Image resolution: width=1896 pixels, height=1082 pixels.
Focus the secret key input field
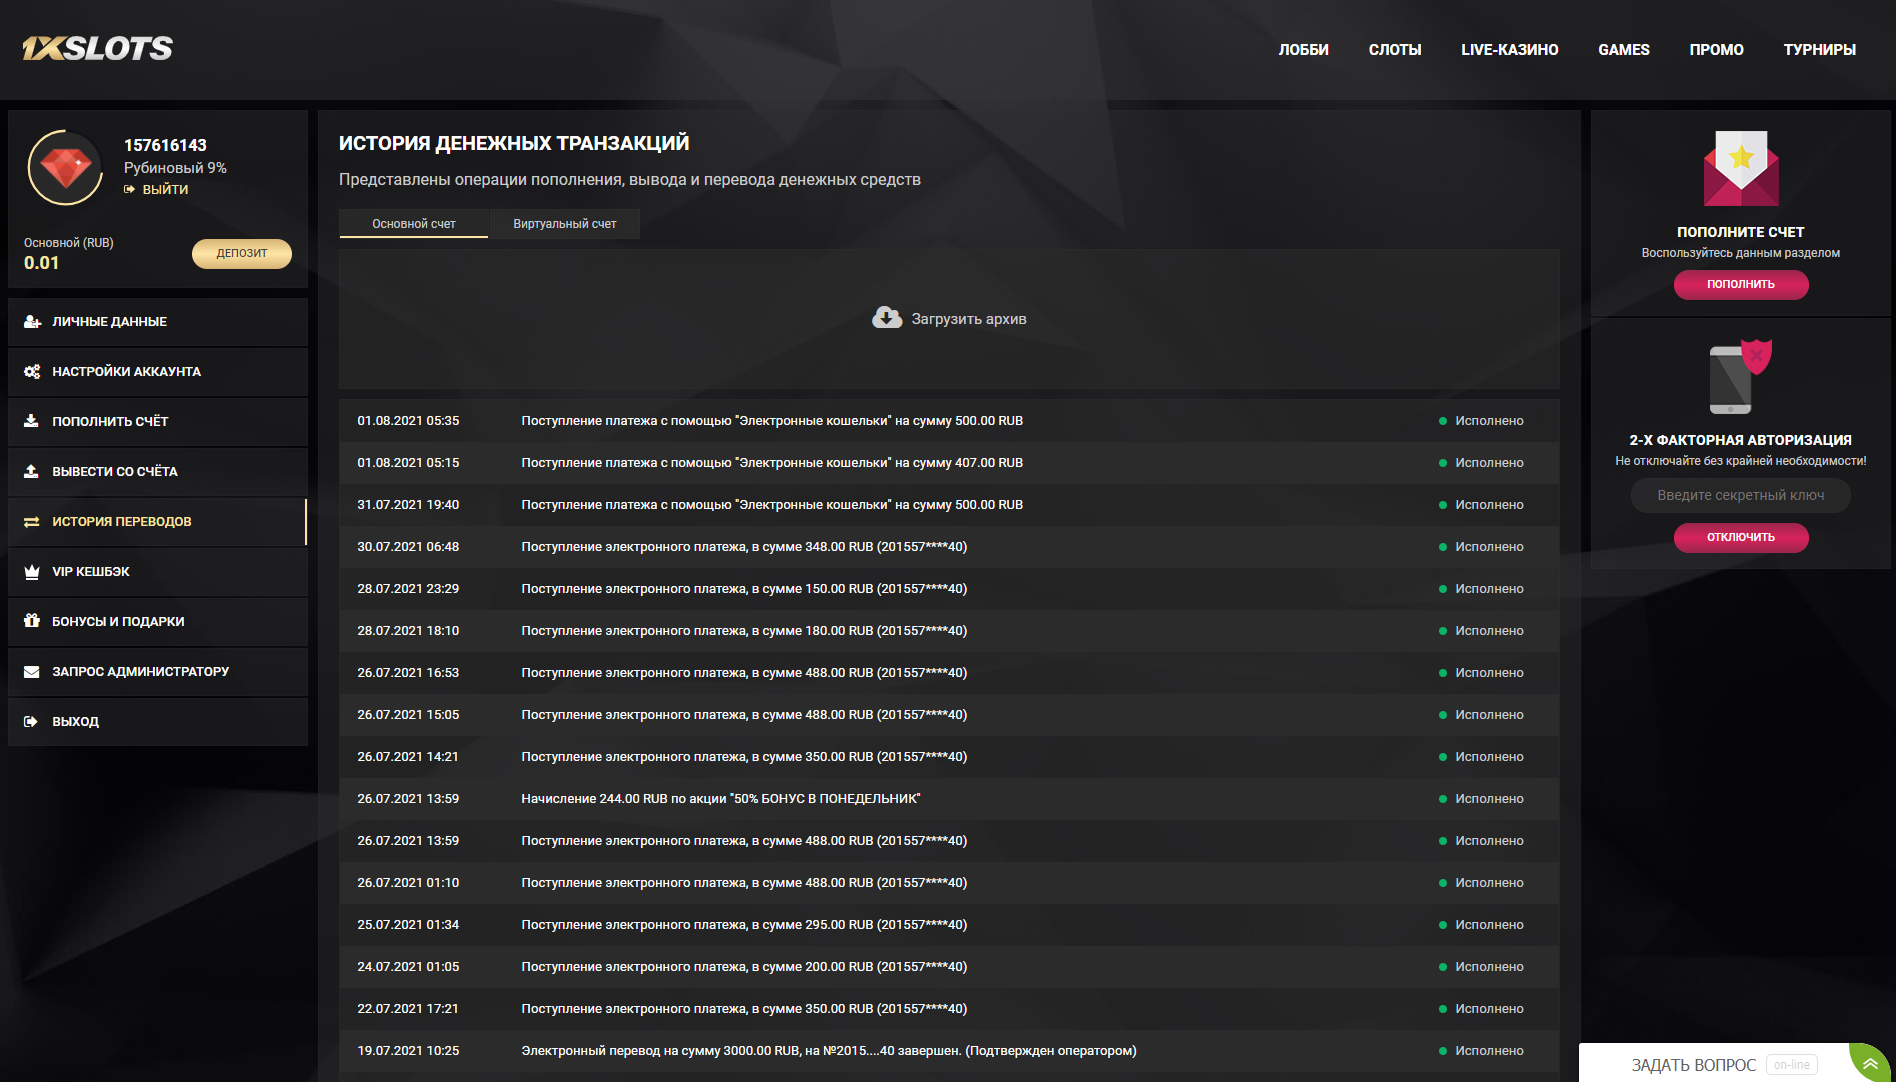(1740, 495)
